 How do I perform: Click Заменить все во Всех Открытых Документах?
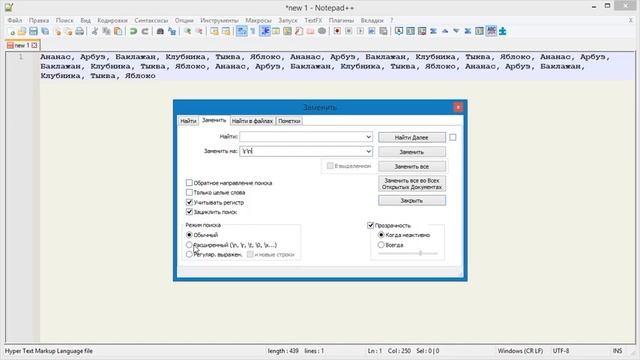pos(411,184)
